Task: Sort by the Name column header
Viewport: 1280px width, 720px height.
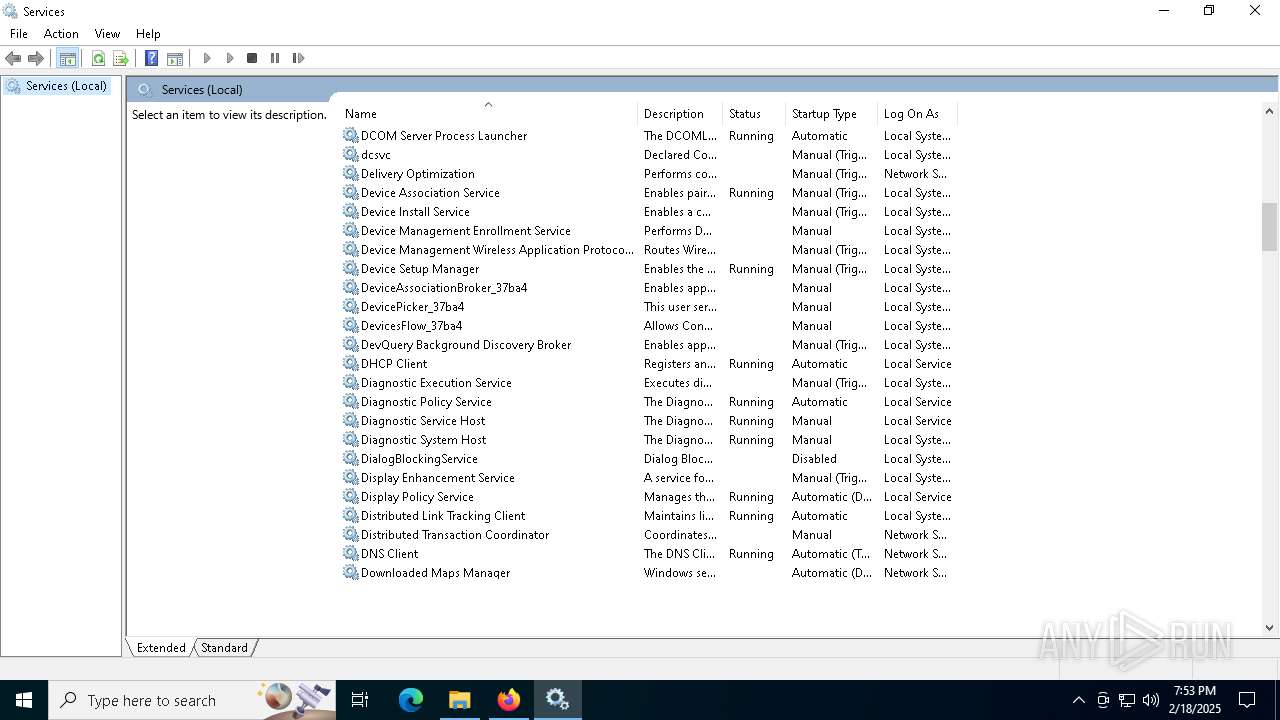Action: click(488, 113)
